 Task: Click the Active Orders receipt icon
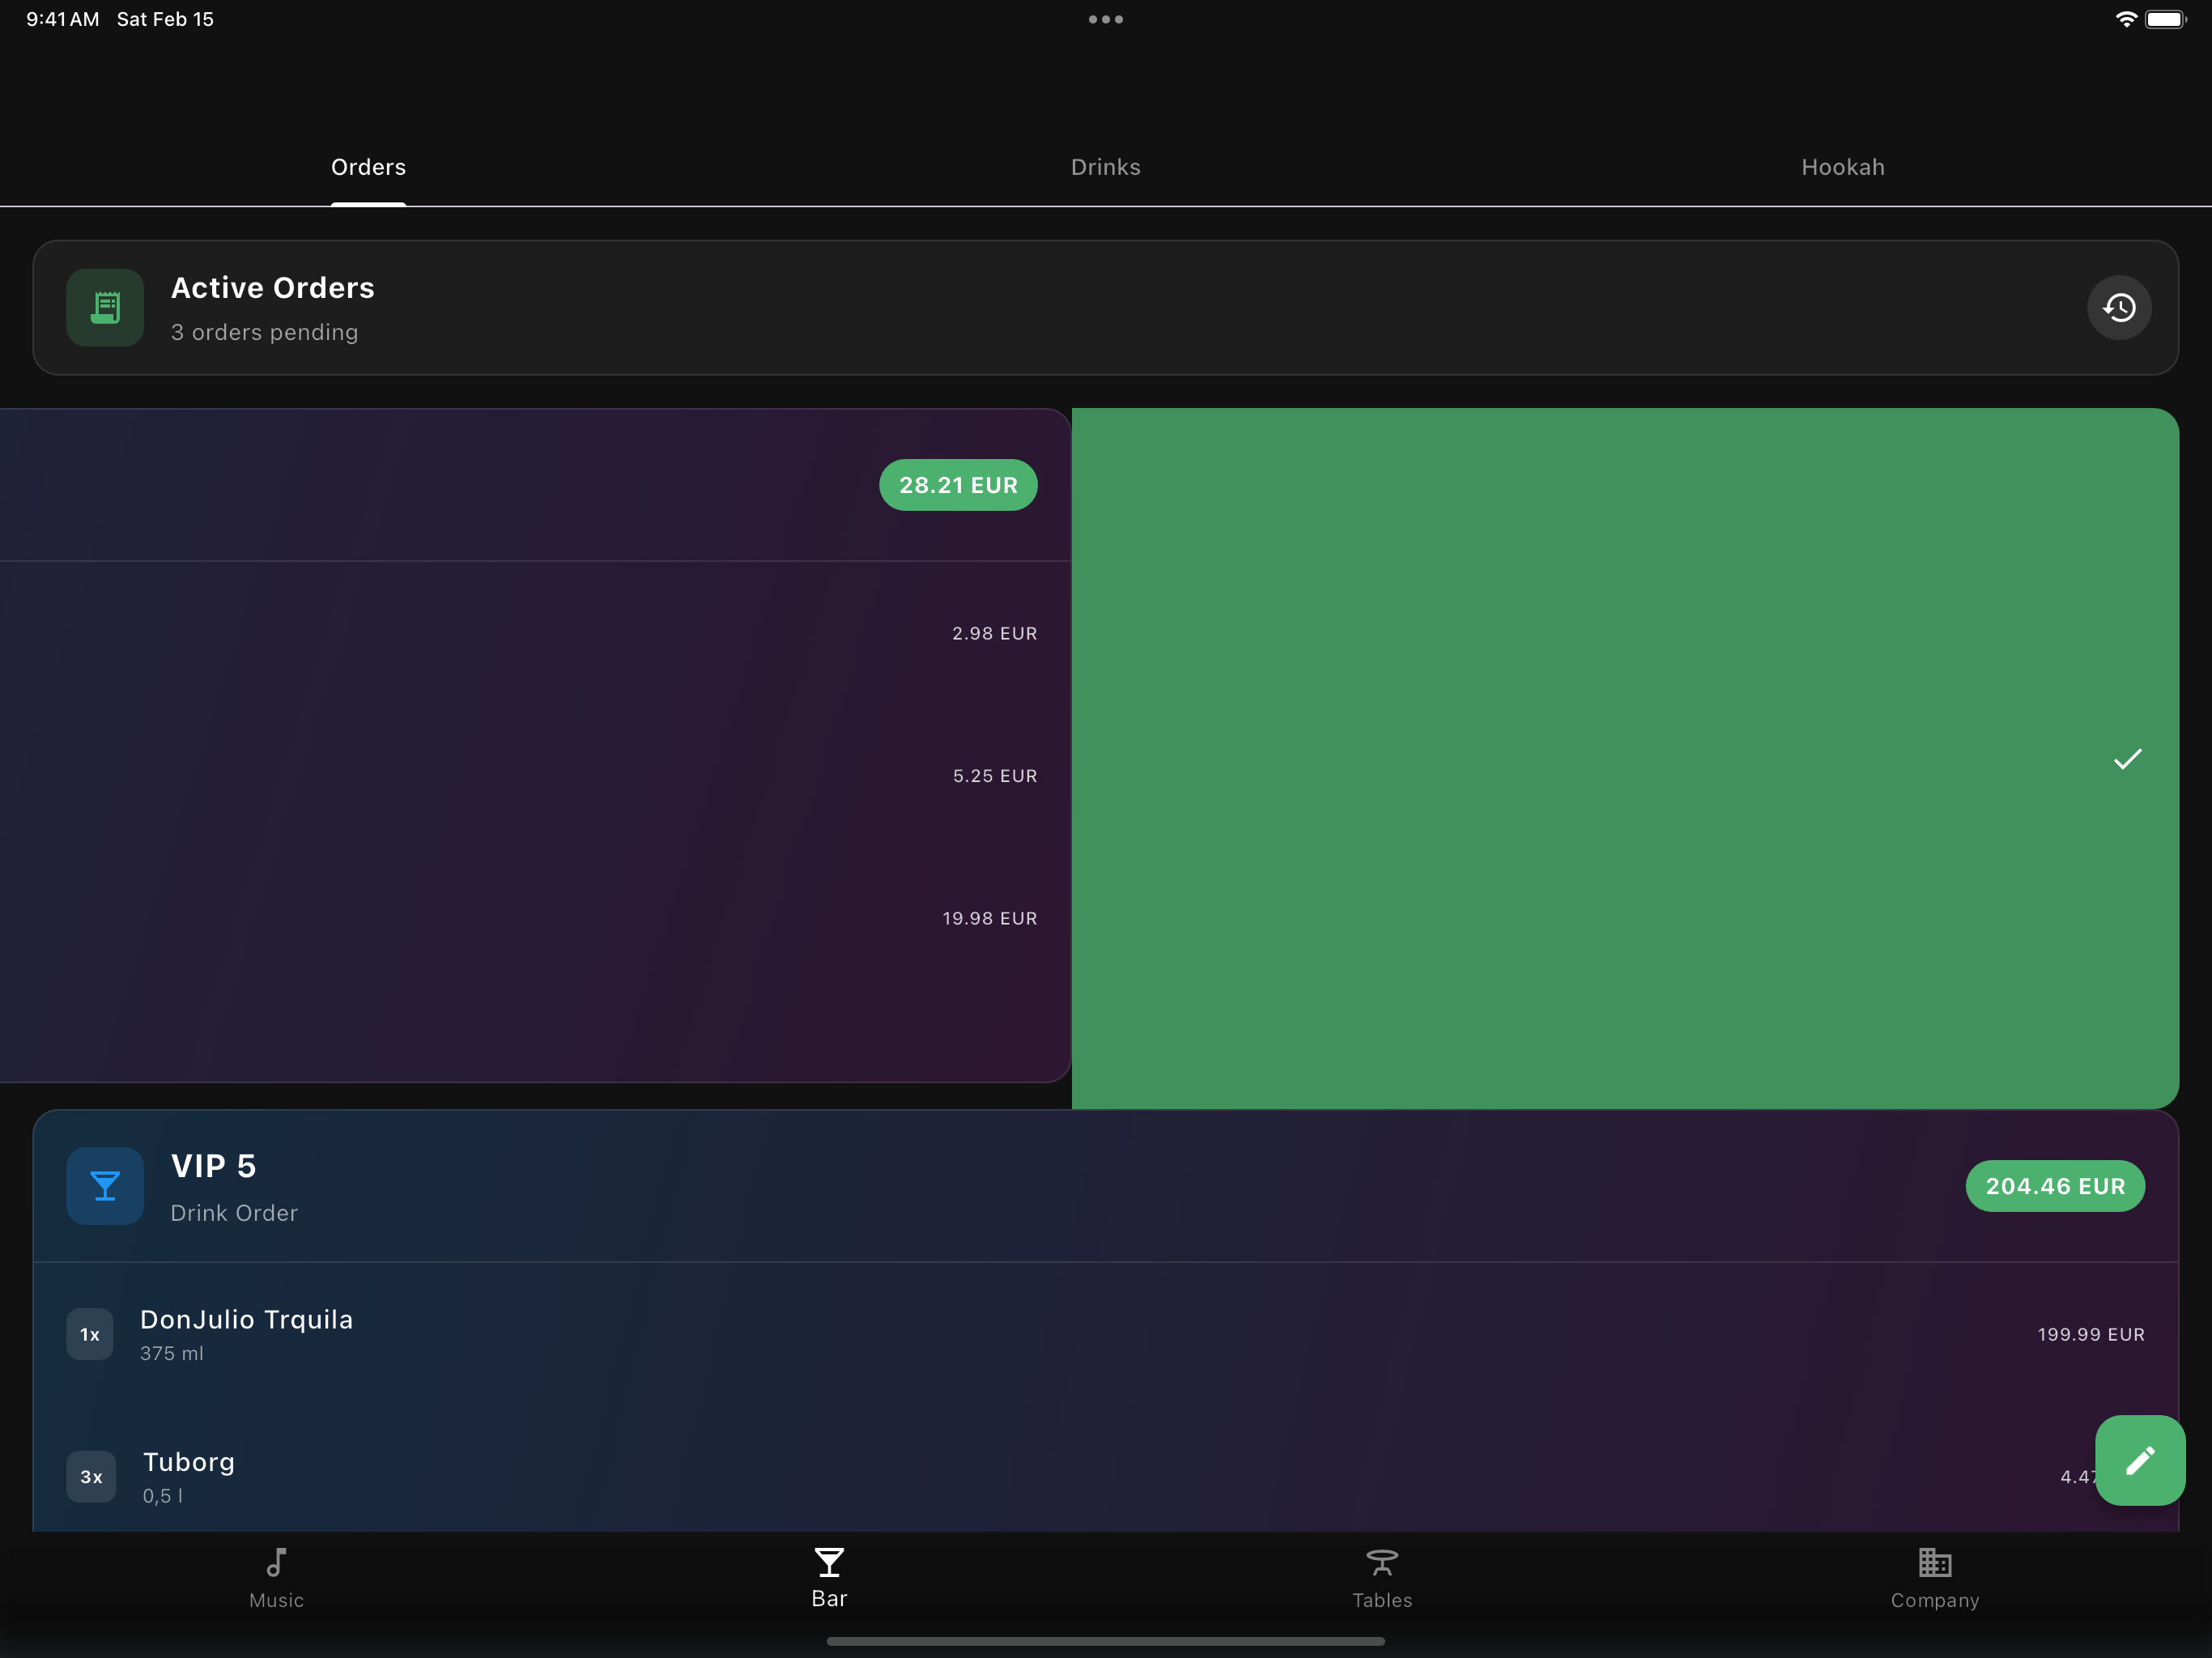point(105,307)
